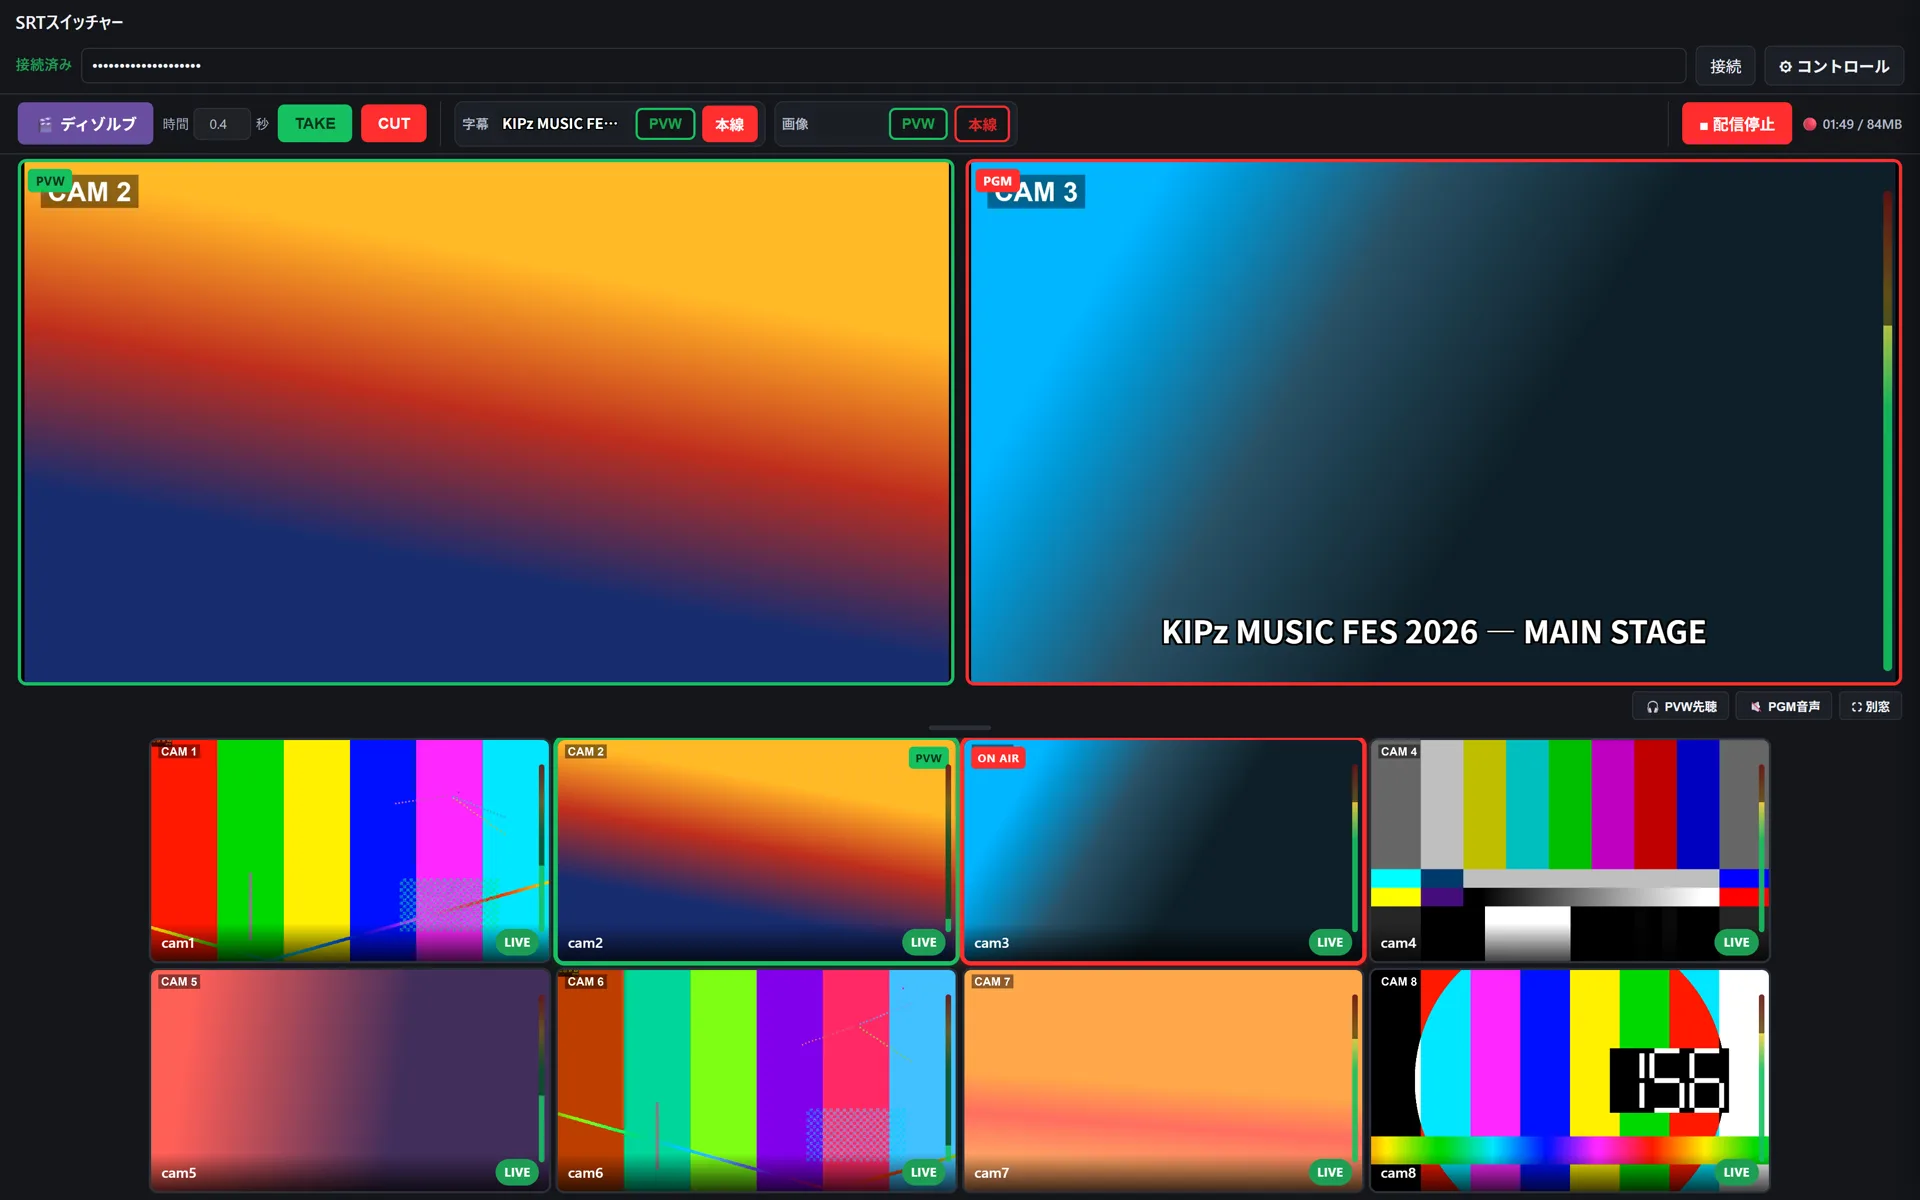Viewport: 1920px width, 1200px height.
Task: Click the LIVE badge on cam8
Action: pyautogui.click(x=1736, y=1172)
